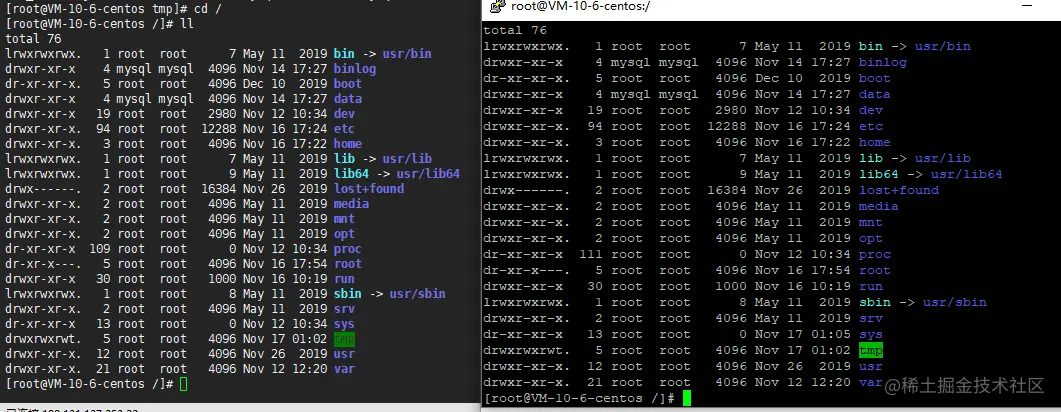Click 'etc' directory in gray terminal
This screenshot has width=1061, height=412.
[344, 129]
